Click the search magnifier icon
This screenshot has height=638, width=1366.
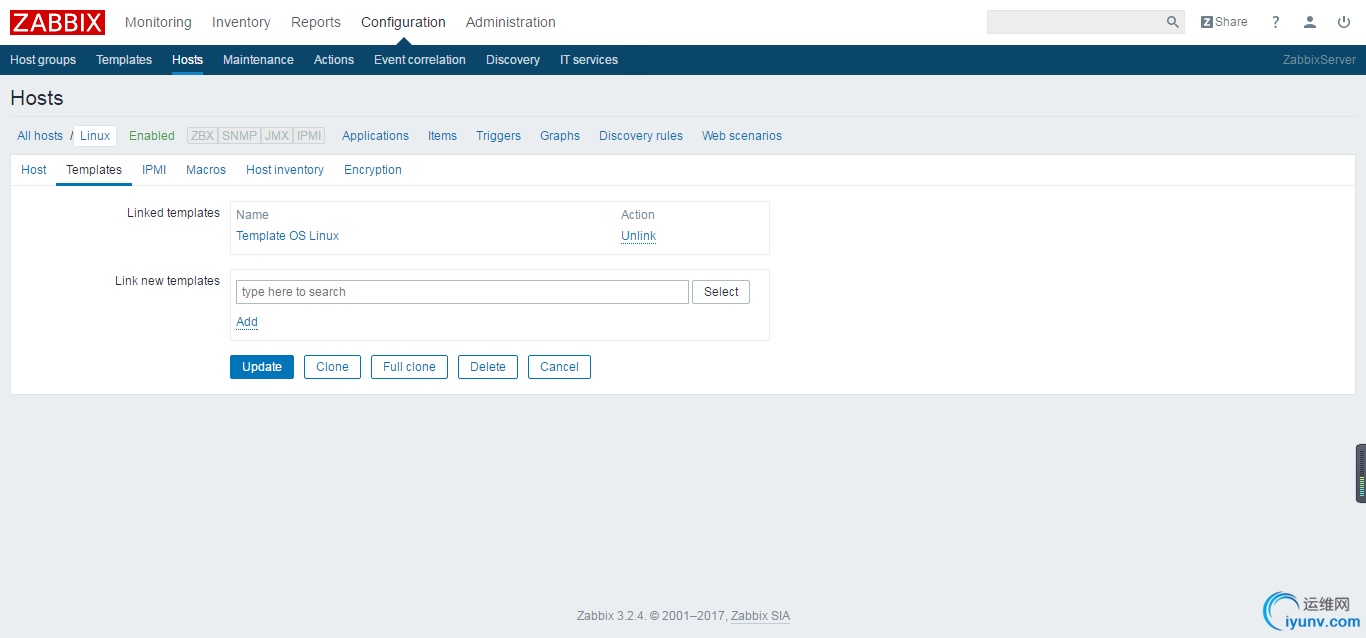pos(1173,22)
